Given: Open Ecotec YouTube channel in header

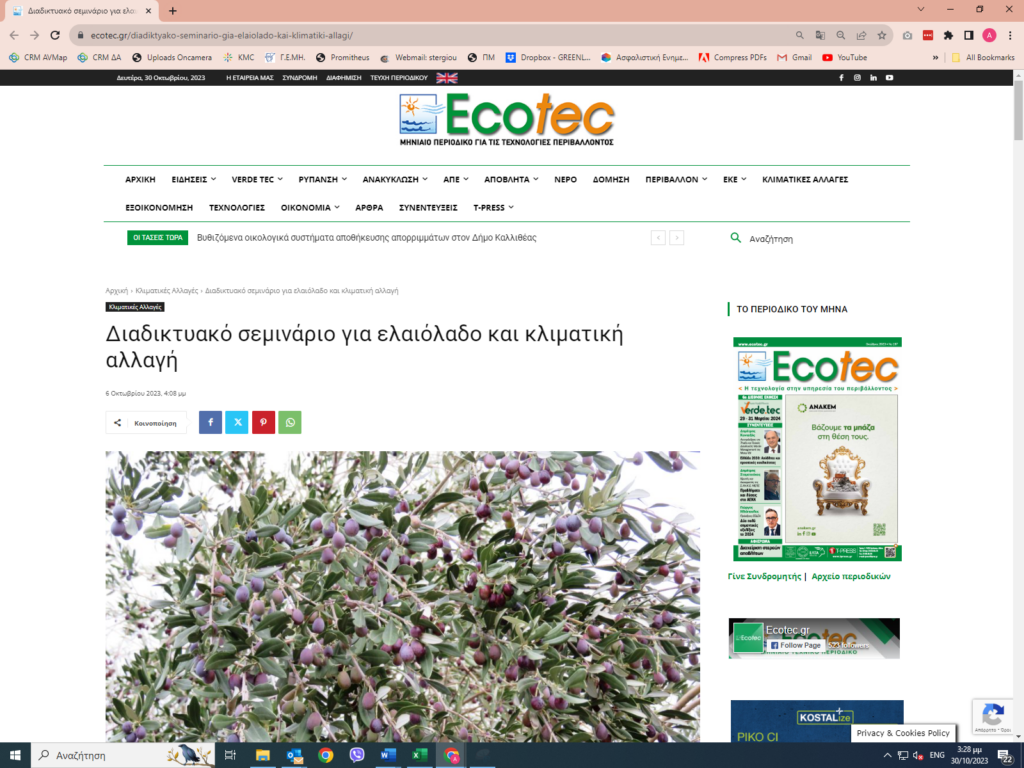Looking at the screenshot, I should click(889, 77).
